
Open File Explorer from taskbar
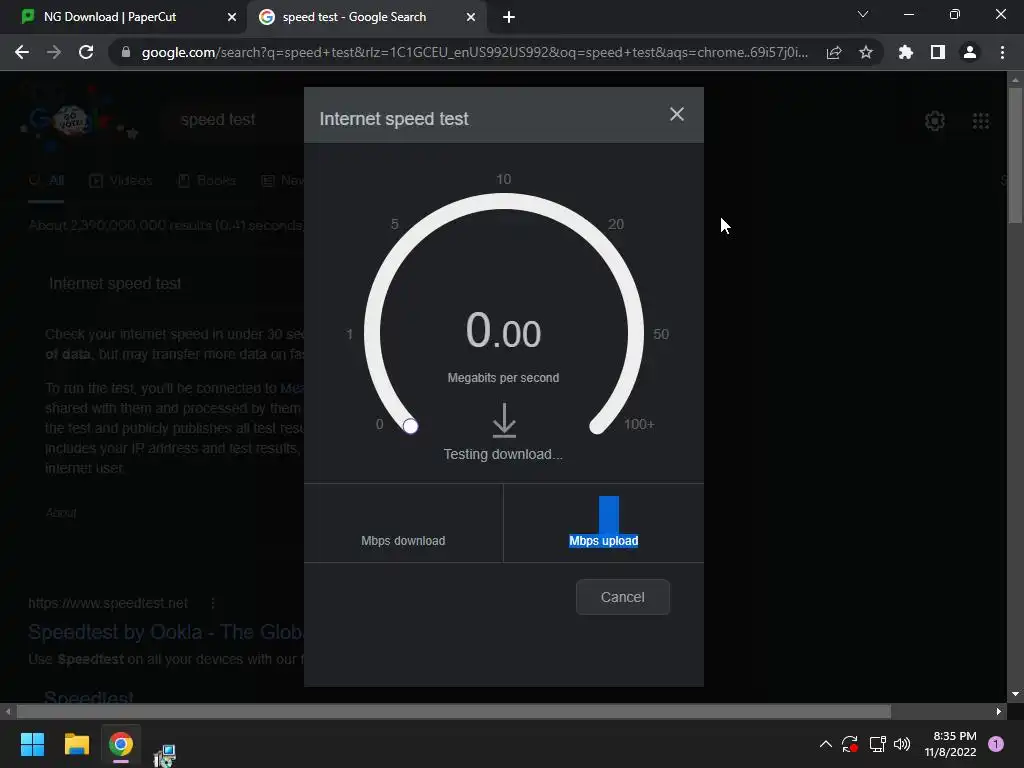point(76,744)
